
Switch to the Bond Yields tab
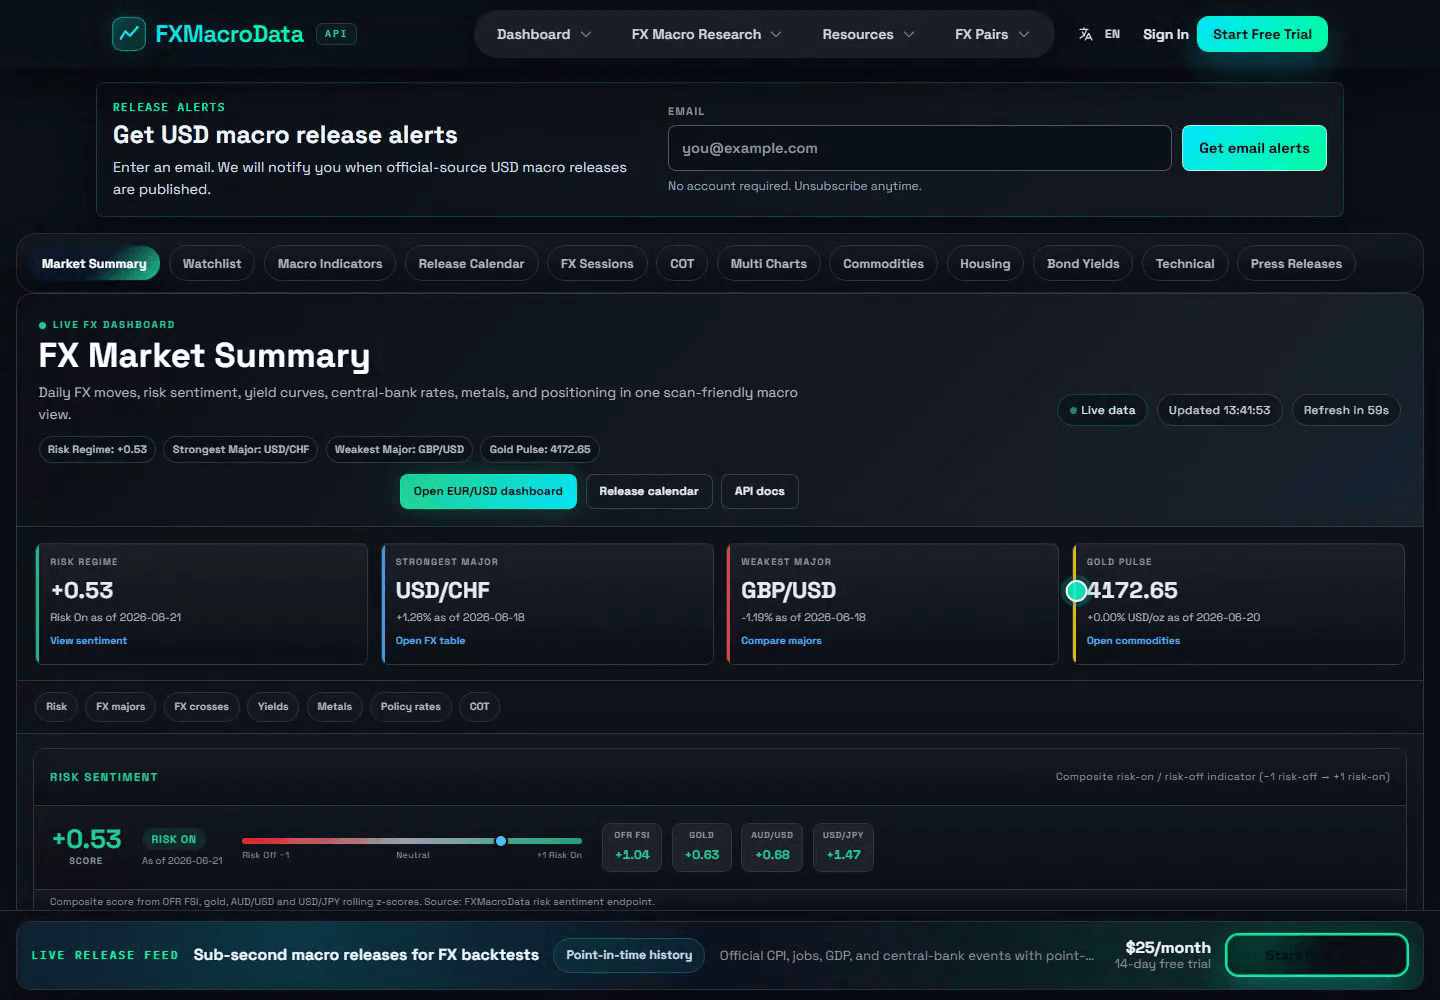point(1083,264)
